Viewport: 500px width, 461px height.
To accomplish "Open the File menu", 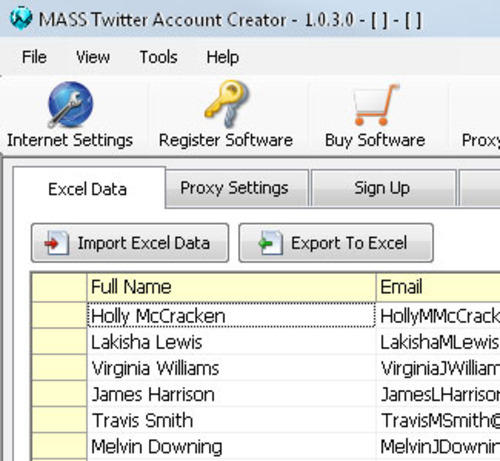I will [34, 57].
